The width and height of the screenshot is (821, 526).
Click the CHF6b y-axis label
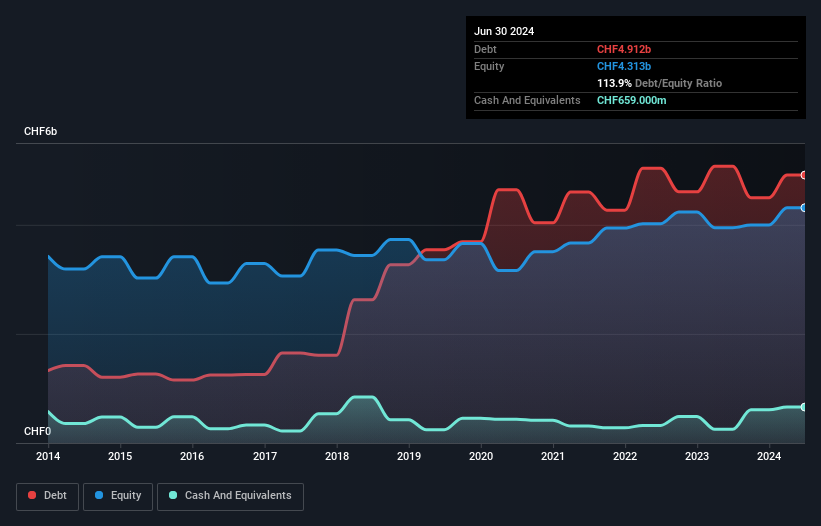click(40, 131)
